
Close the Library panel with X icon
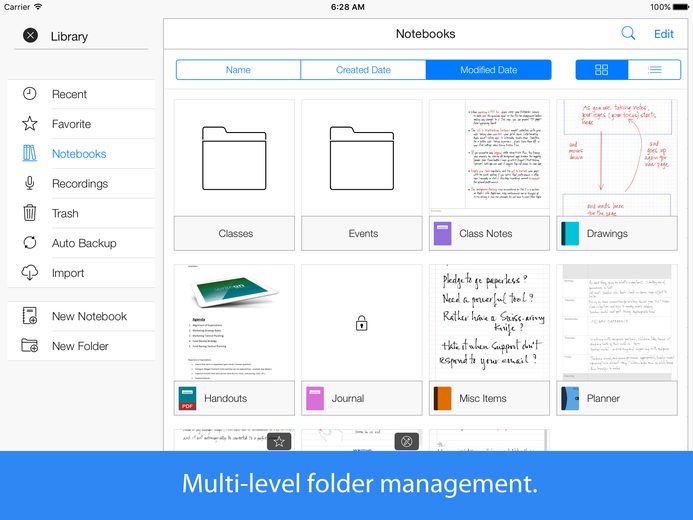(x=30, y=35)
